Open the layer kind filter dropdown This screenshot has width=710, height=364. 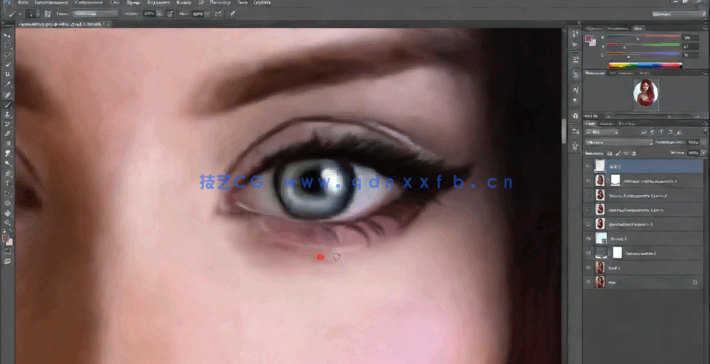click(x=602, y=132)
